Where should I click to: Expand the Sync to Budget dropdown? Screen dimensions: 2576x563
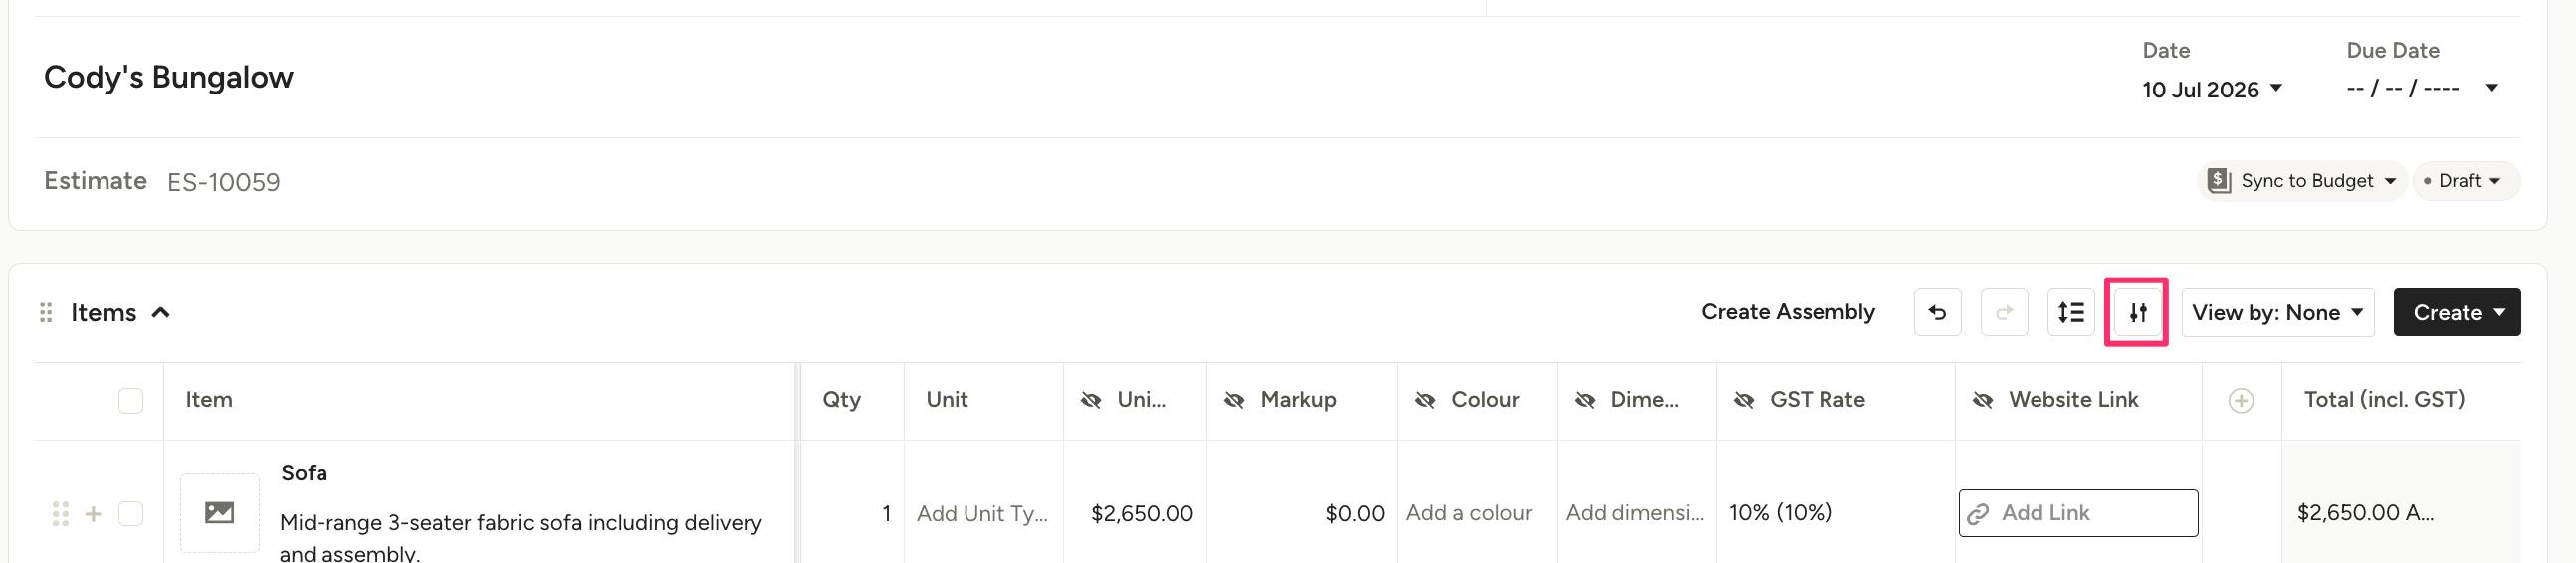(2301, 181)
